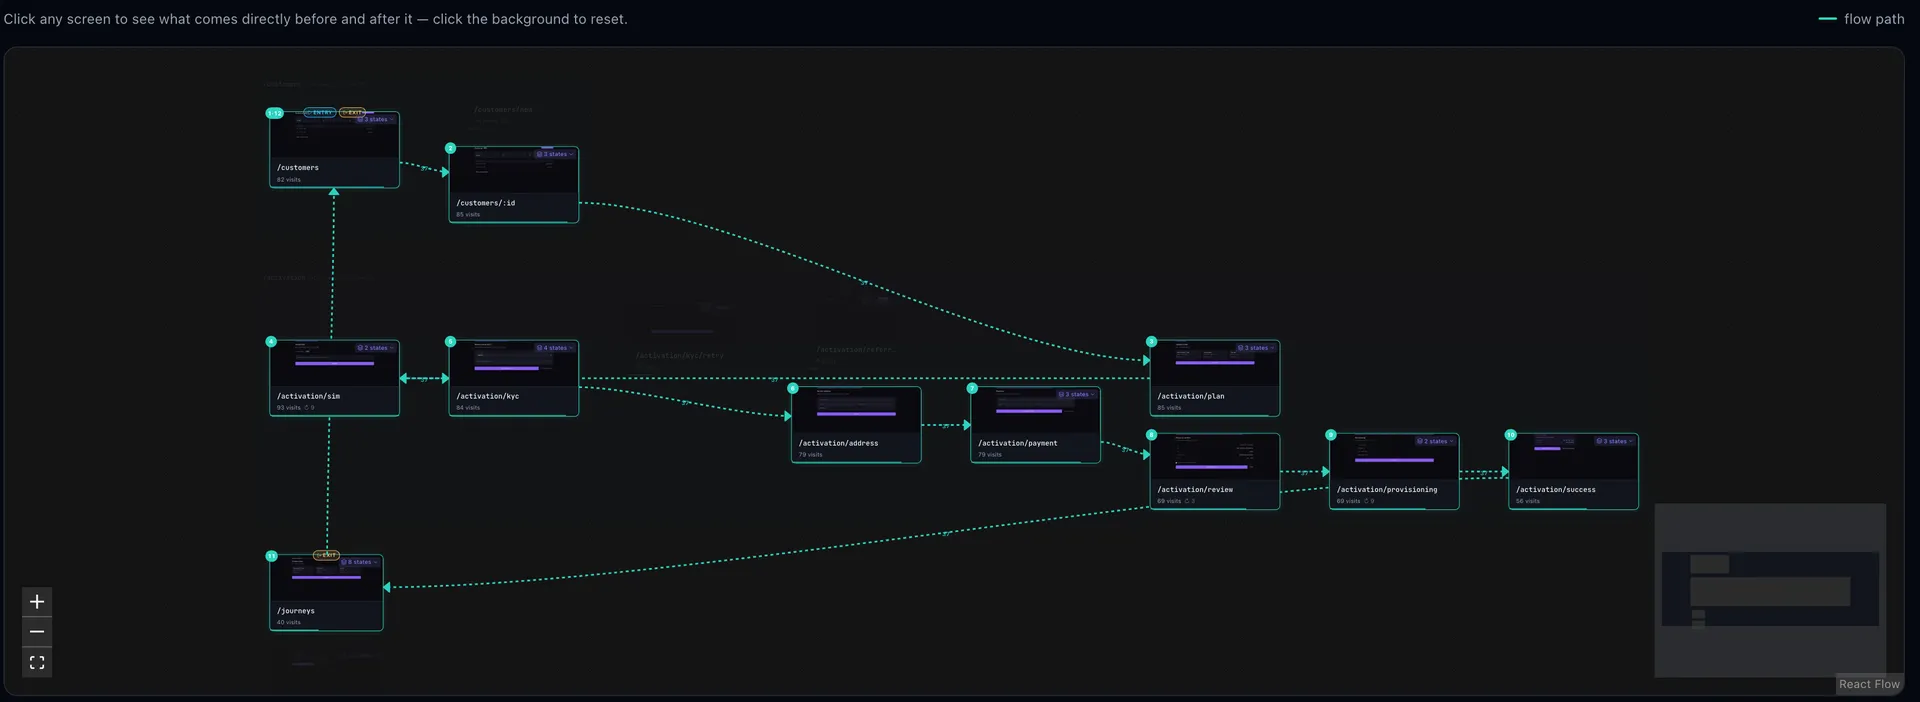The image size is (1920, 702).
Task: Click the /activation/provisioning route label
Action: click(1387, 490)
